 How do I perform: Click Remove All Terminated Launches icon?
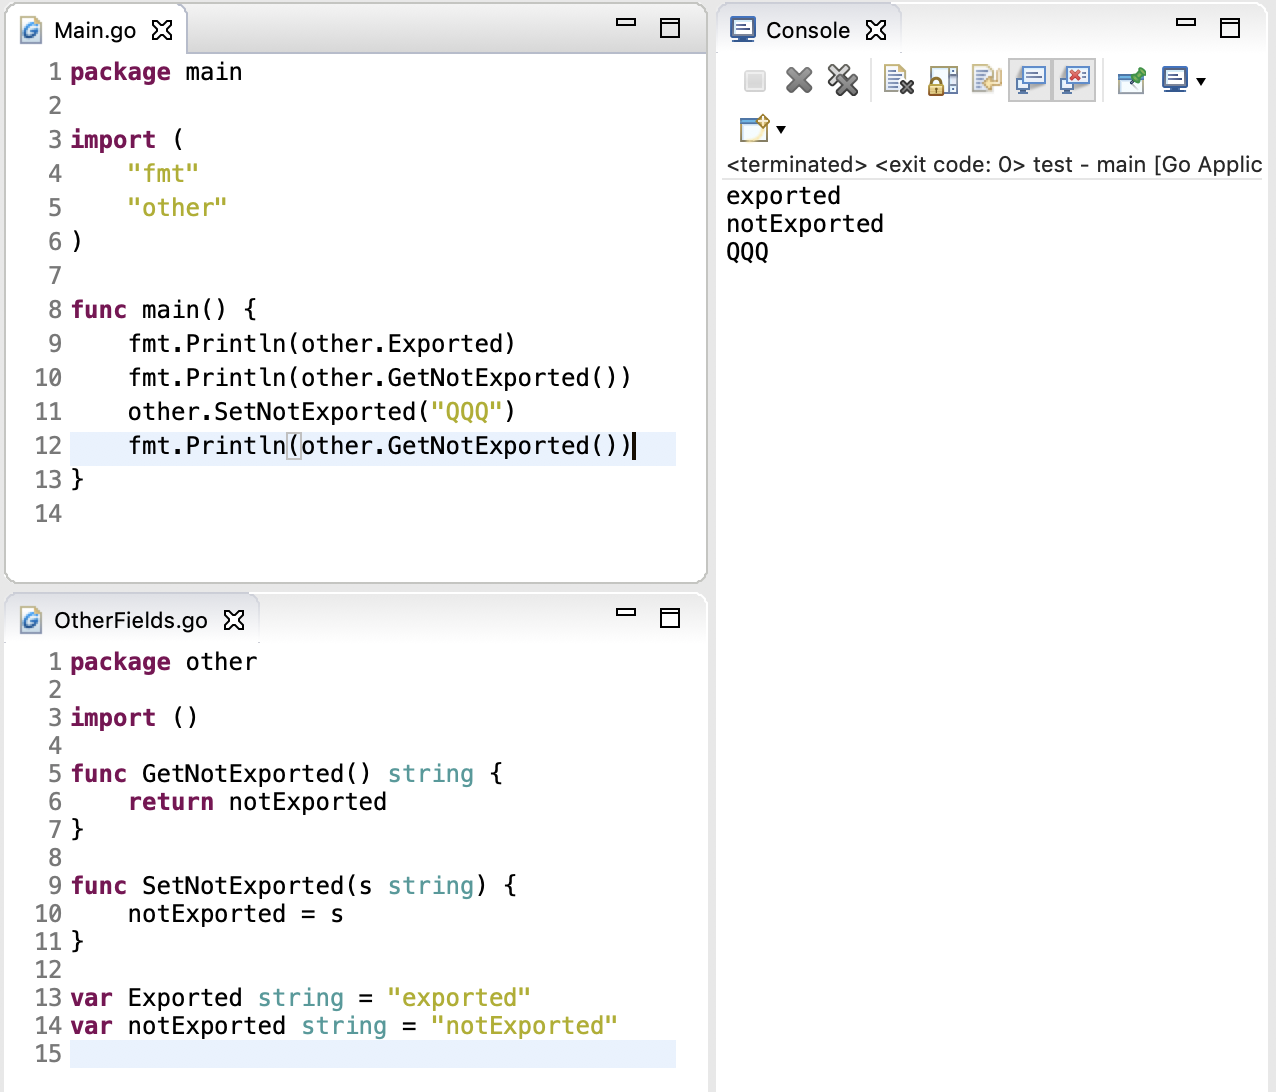[x=843, y=80]
